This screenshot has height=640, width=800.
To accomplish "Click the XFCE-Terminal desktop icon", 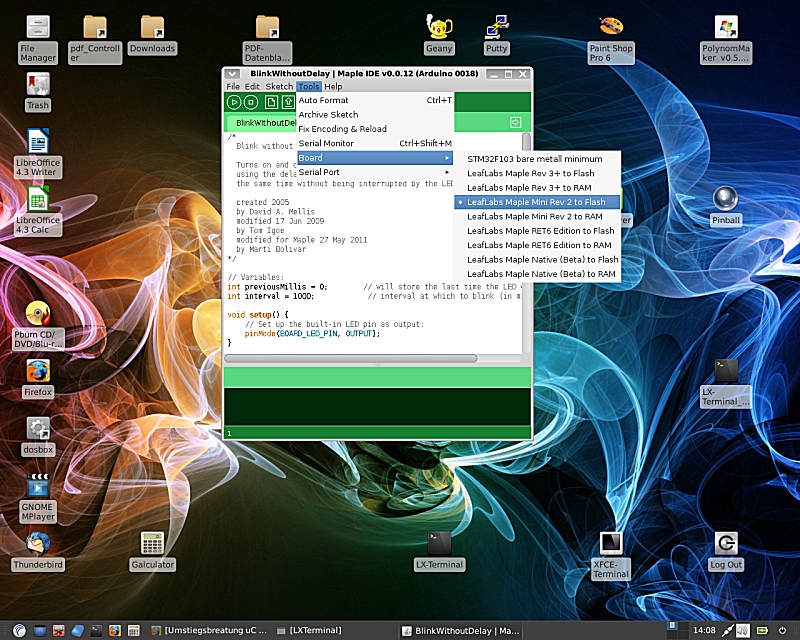I will click(x=611, y=556).
